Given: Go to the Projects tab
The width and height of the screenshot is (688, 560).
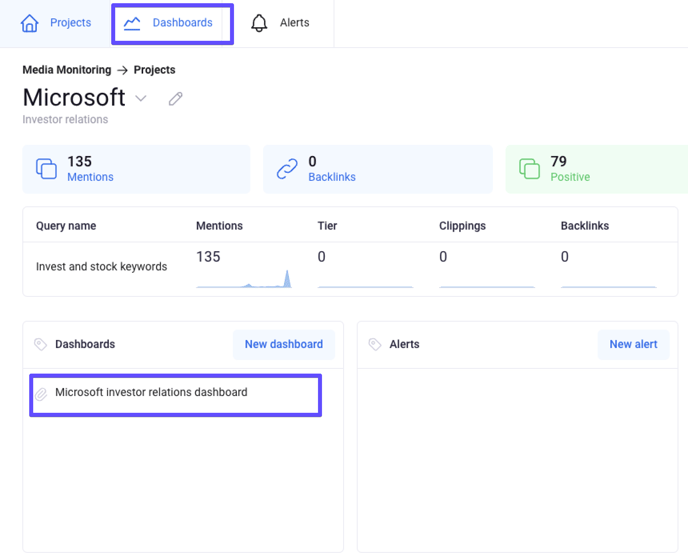Looking at the screenshot, I should [x=56, y=23].
